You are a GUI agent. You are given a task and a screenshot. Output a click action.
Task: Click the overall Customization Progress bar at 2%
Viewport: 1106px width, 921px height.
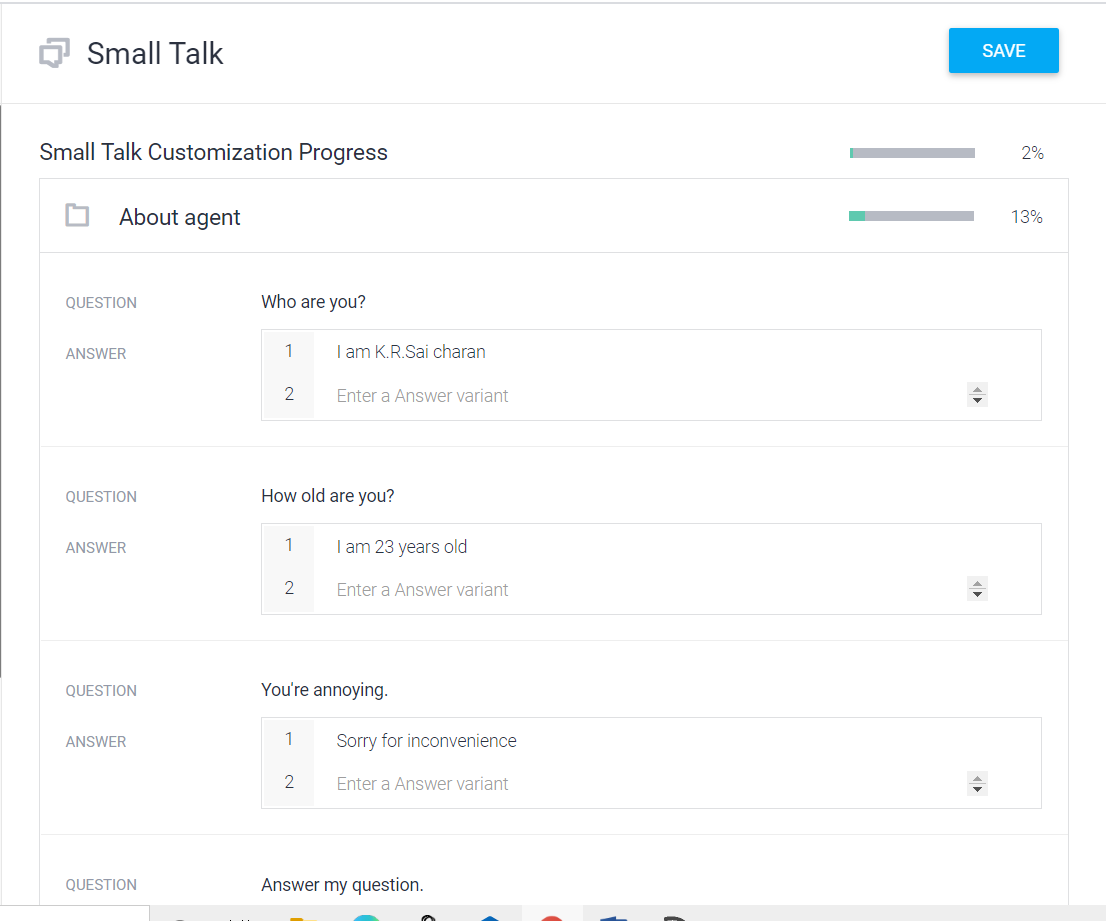tap(911, 152)
